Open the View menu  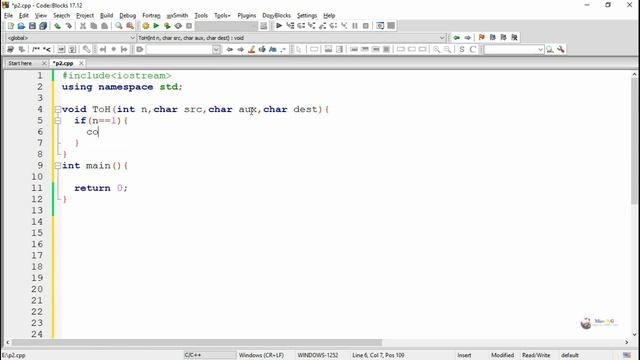(x=40, y=16)
